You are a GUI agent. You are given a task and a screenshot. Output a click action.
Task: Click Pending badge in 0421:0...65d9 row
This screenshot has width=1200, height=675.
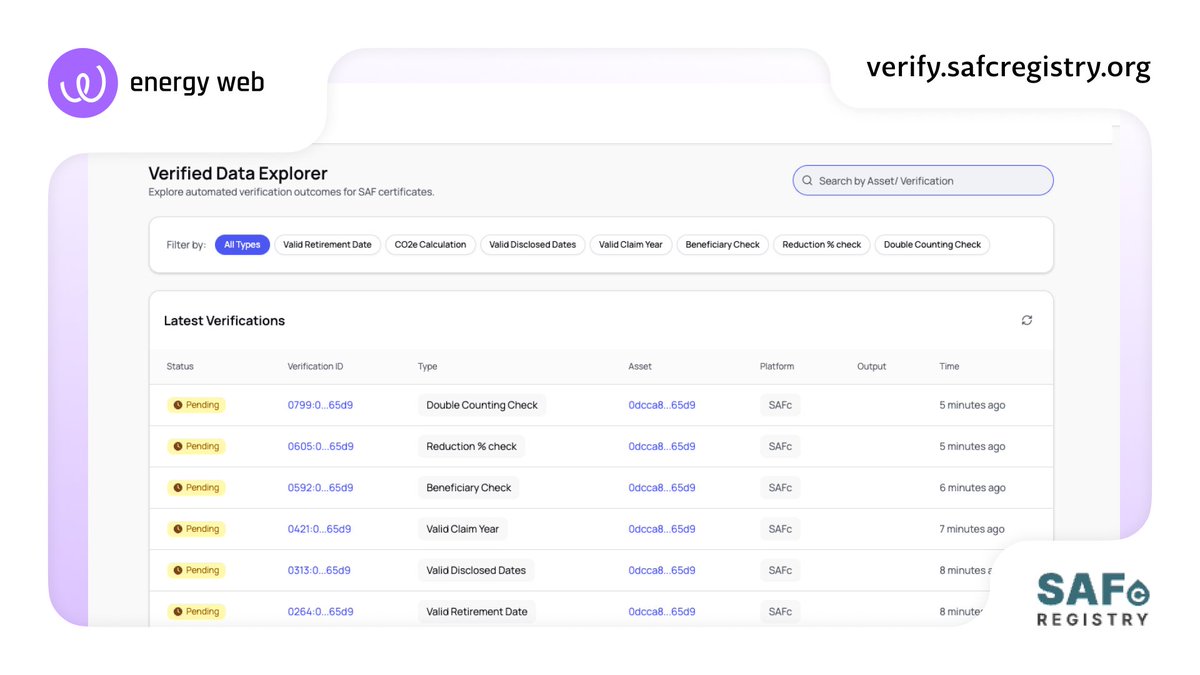click(196, 529)
